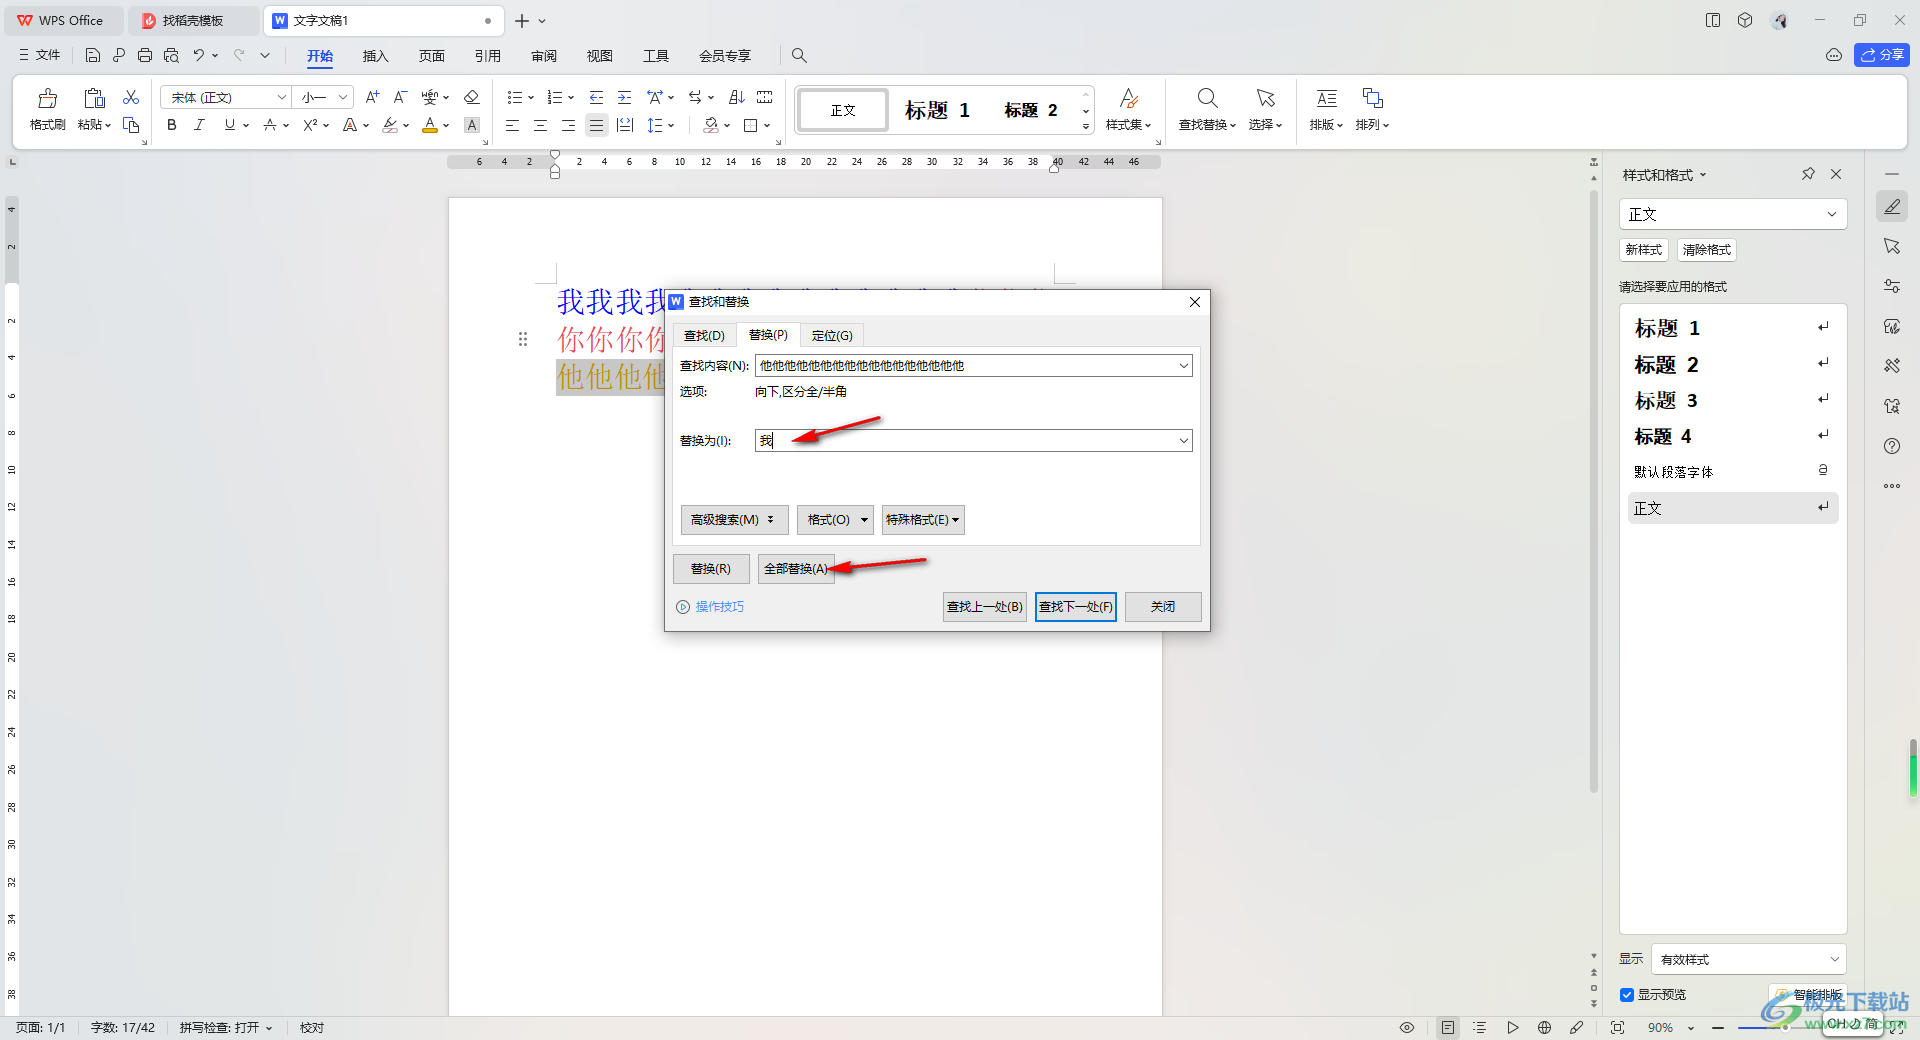Click the New Style button
This screenshot has height=1040, width=1920.
point(1643,250)
